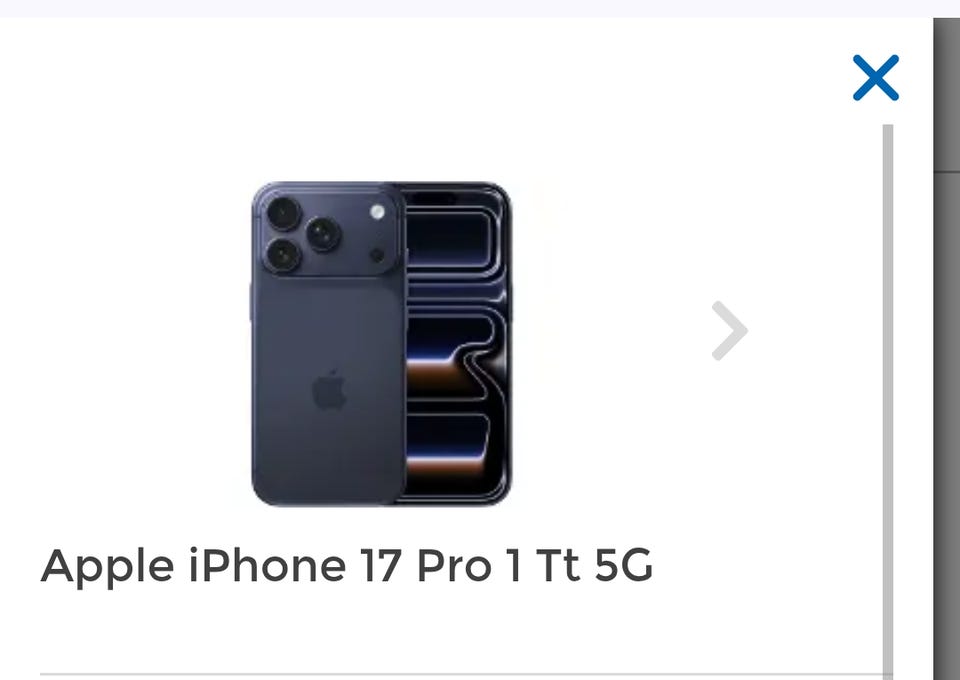The image size is (960, 680).
Task: Click the camera flash on the phone image
Action: coord(377,212)
